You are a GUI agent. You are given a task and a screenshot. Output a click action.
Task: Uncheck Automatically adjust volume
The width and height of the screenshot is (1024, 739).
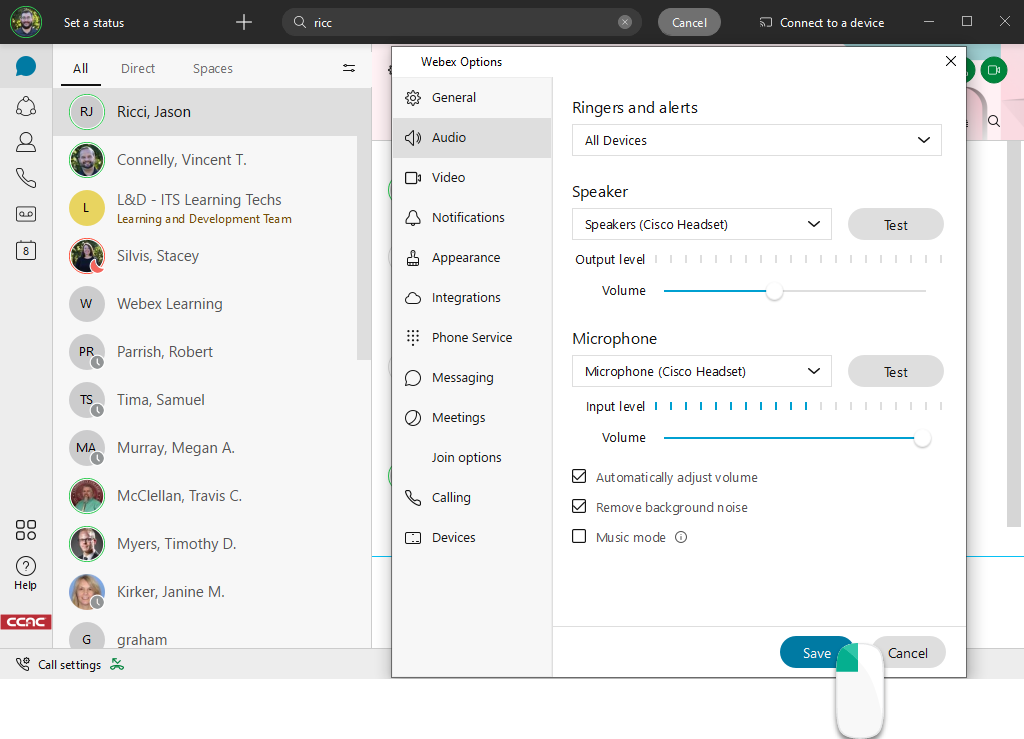(x=579, y=476)
